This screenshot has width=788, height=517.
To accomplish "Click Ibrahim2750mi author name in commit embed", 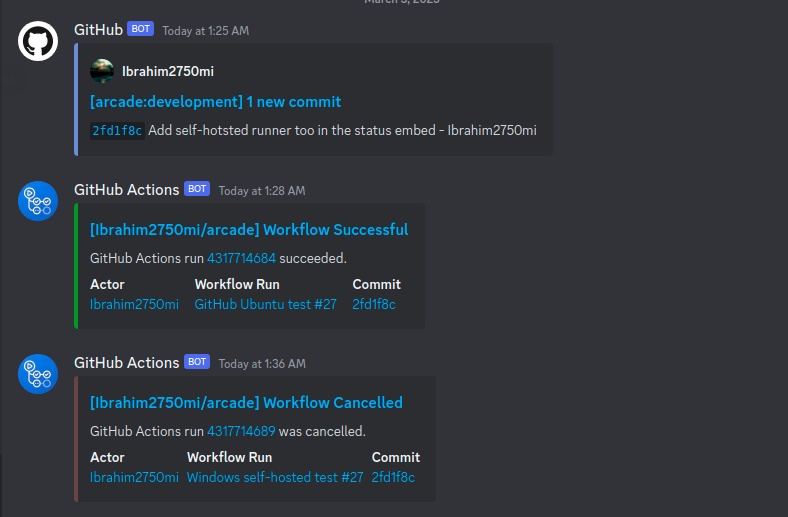I will (x=168, y=71).
